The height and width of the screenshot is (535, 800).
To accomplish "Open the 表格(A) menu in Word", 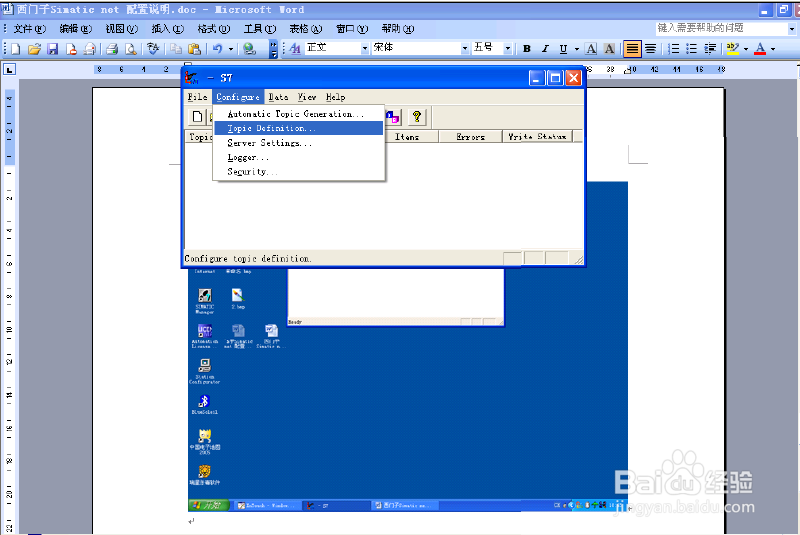I will coord(306,29).
